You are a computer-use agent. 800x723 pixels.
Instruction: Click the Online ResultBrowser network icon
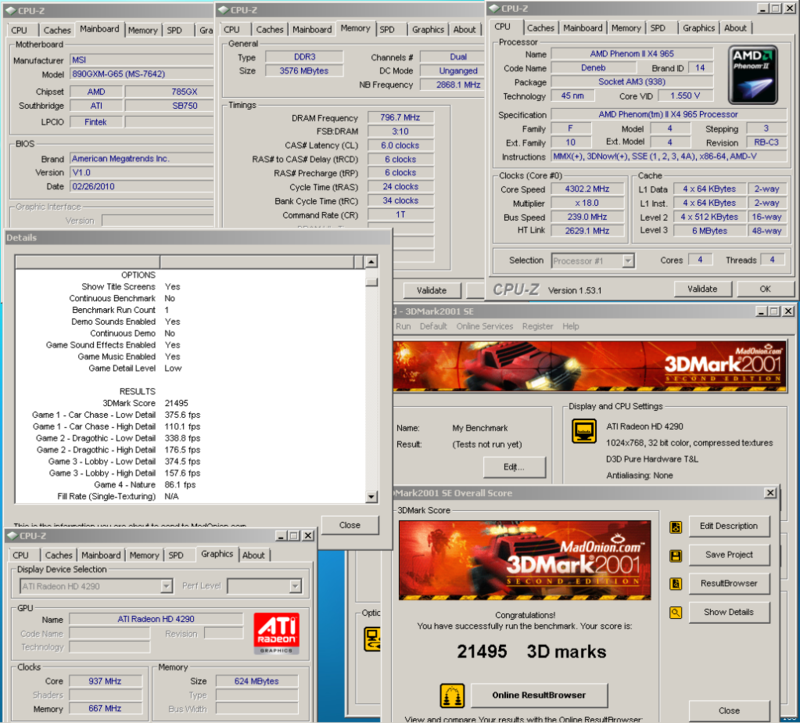[x=451, y=695]
